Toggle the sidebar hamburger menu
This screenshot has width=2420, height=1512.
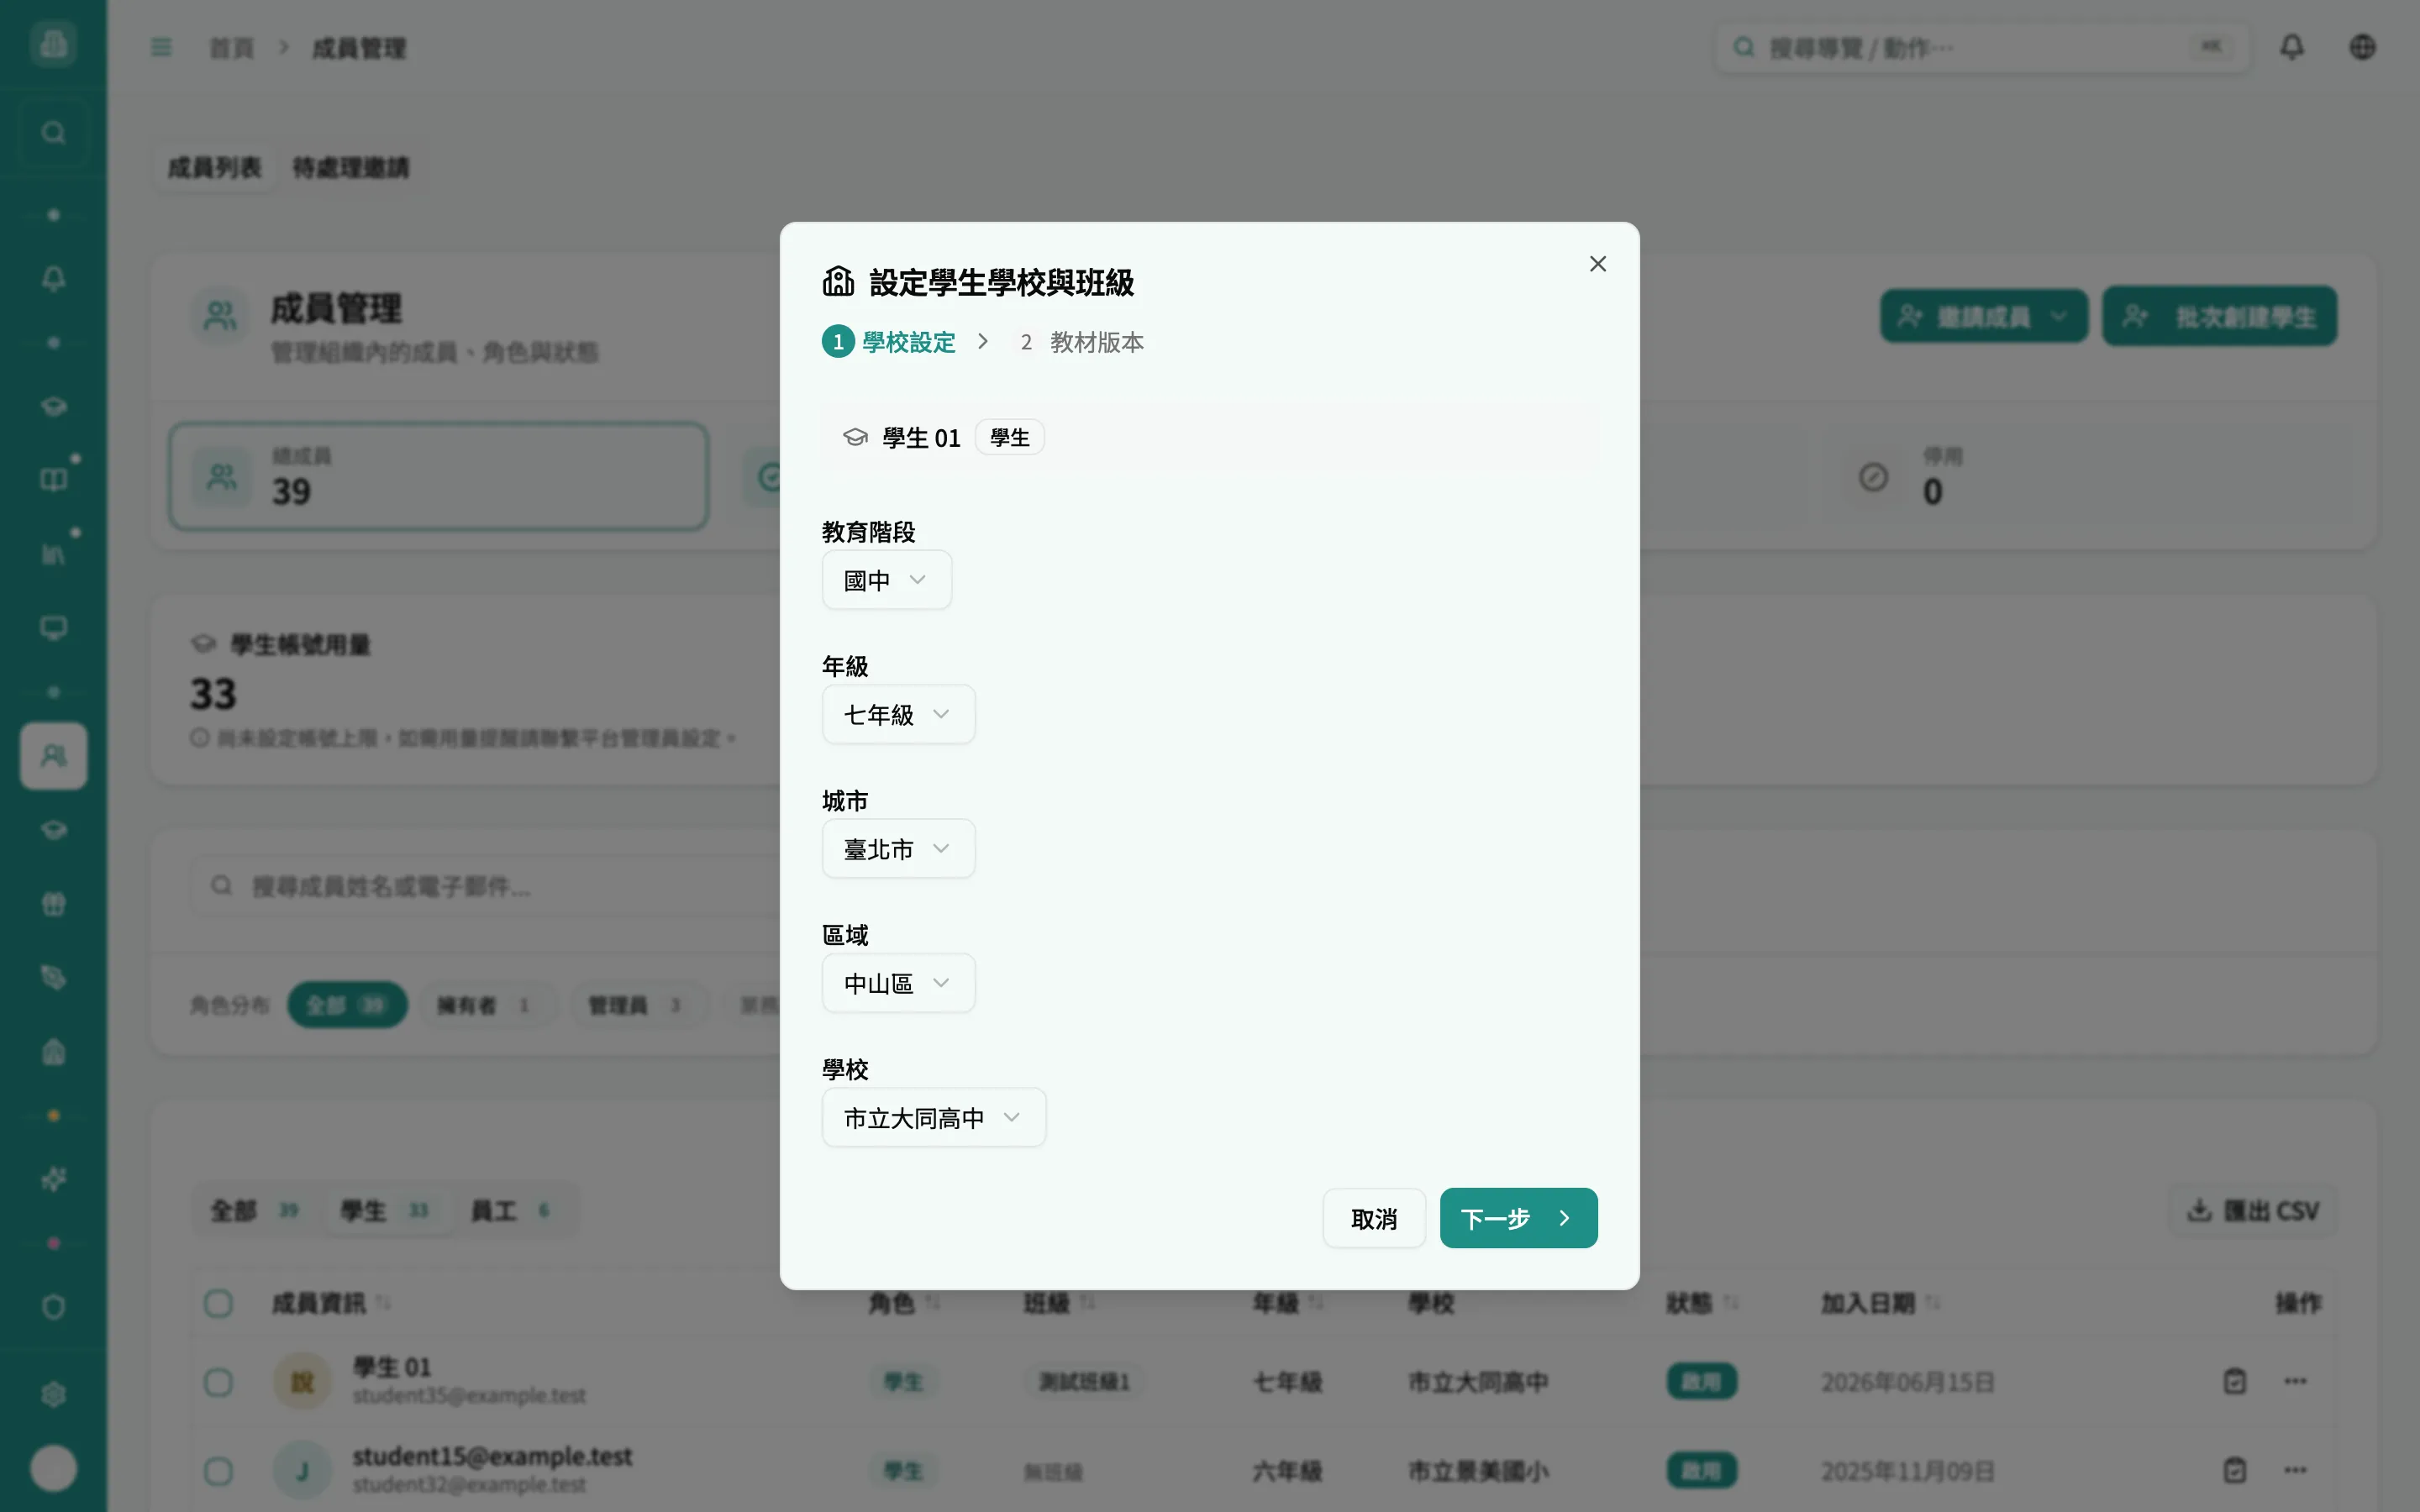(x=161, y=47)
